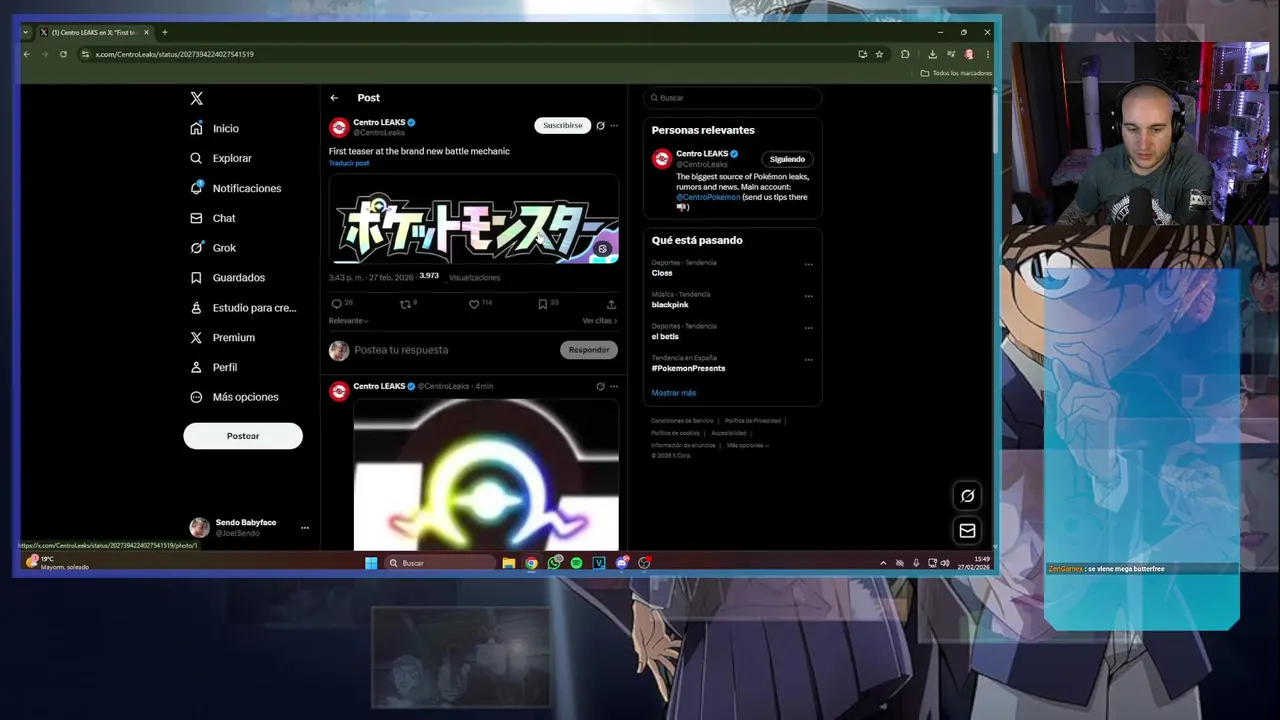Open the @CentroPokemon mention link
Screen dimensions: 1280x720
[x=708, y=197]
